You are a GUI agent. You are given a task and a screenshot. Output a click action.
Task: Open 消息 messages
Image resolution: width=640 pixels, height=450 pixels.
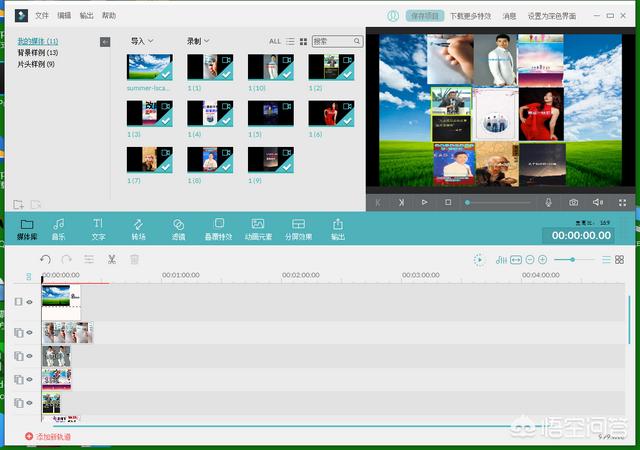509,16
